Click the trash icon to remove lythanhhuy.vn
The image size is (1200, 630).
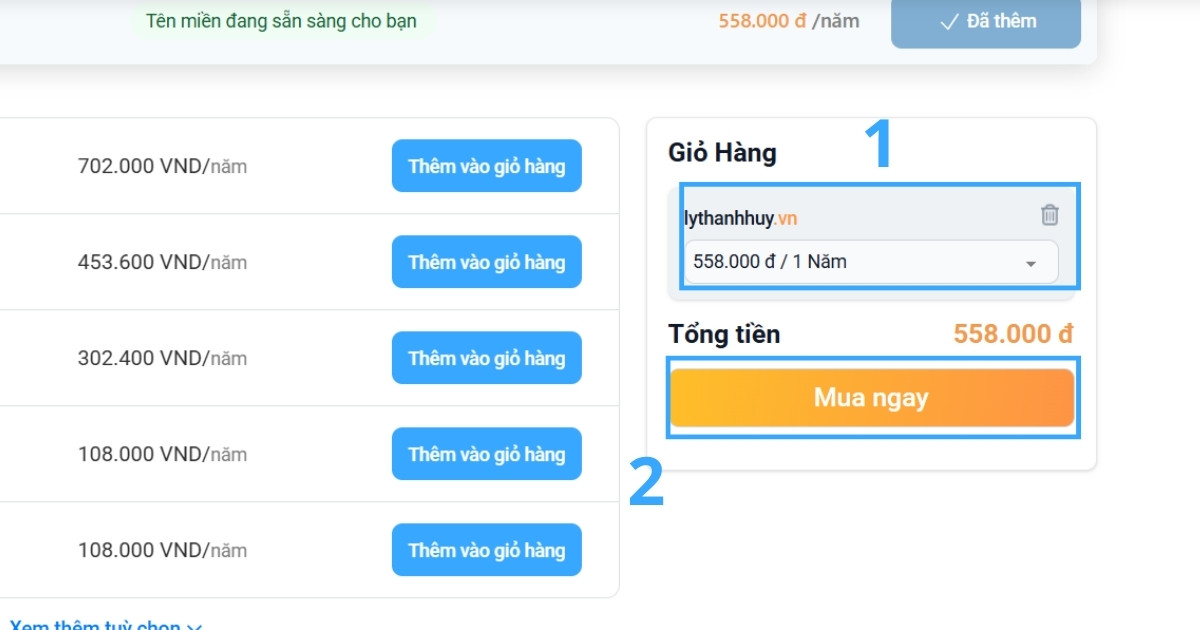click(1049, 214)
